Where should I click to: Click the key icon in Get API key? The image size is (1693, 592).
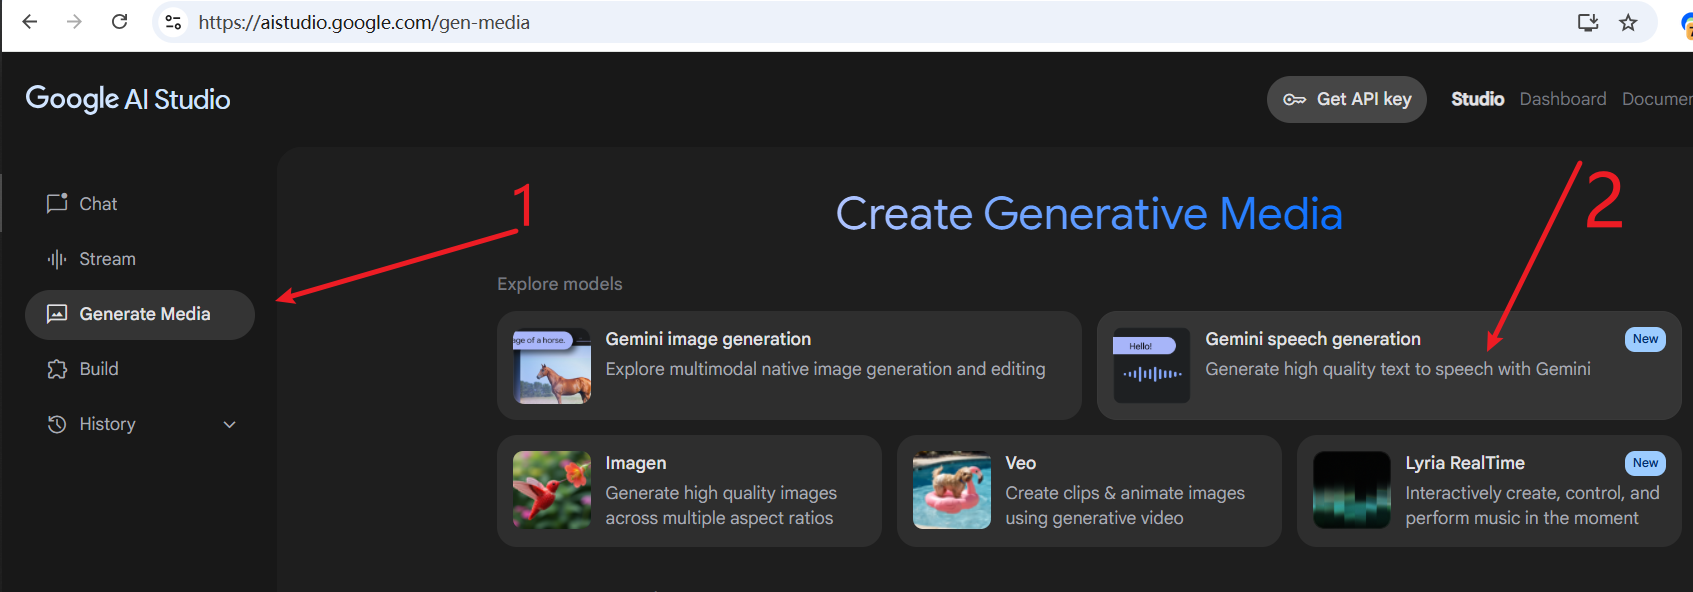tap(1295, 99)
